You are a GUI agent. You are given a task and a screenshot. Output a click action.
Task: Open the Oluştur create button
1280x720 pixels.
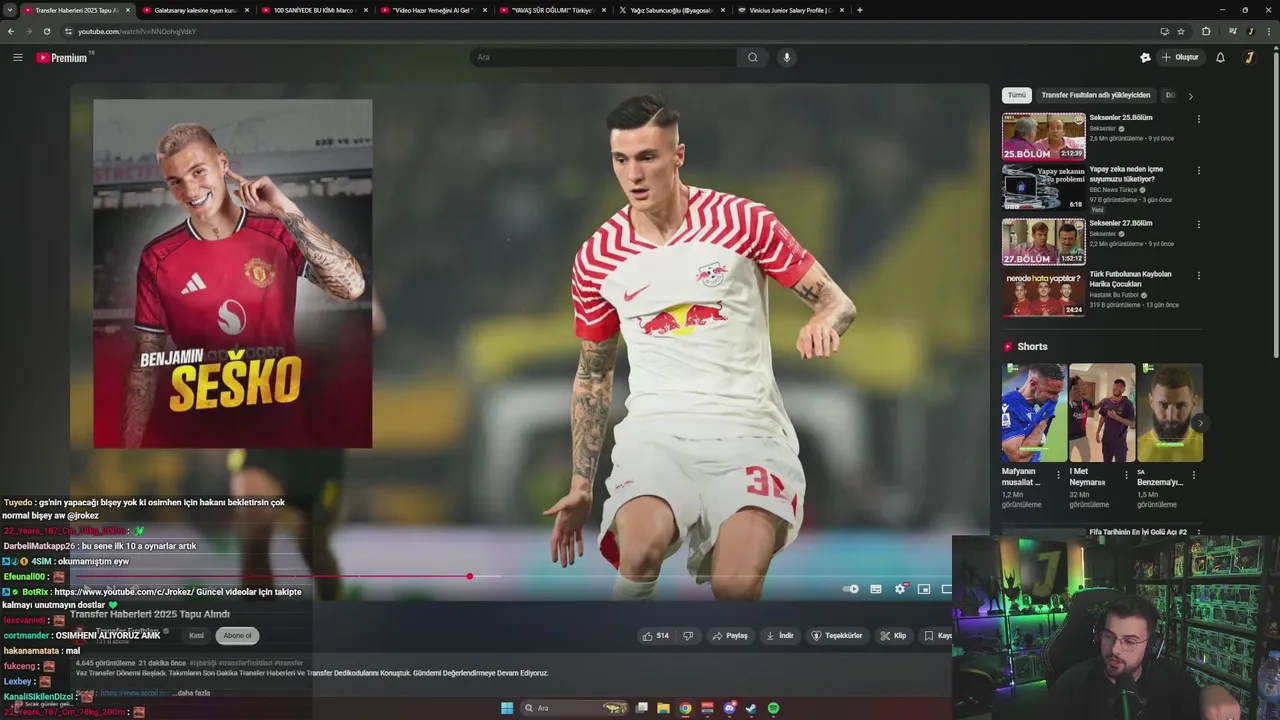[x=1180, y=57]
